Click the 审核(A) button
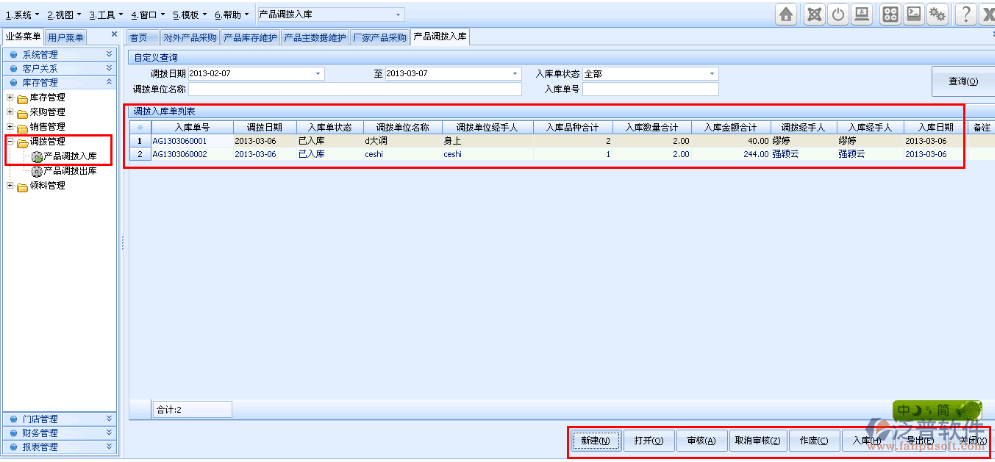 click(701, 440)
